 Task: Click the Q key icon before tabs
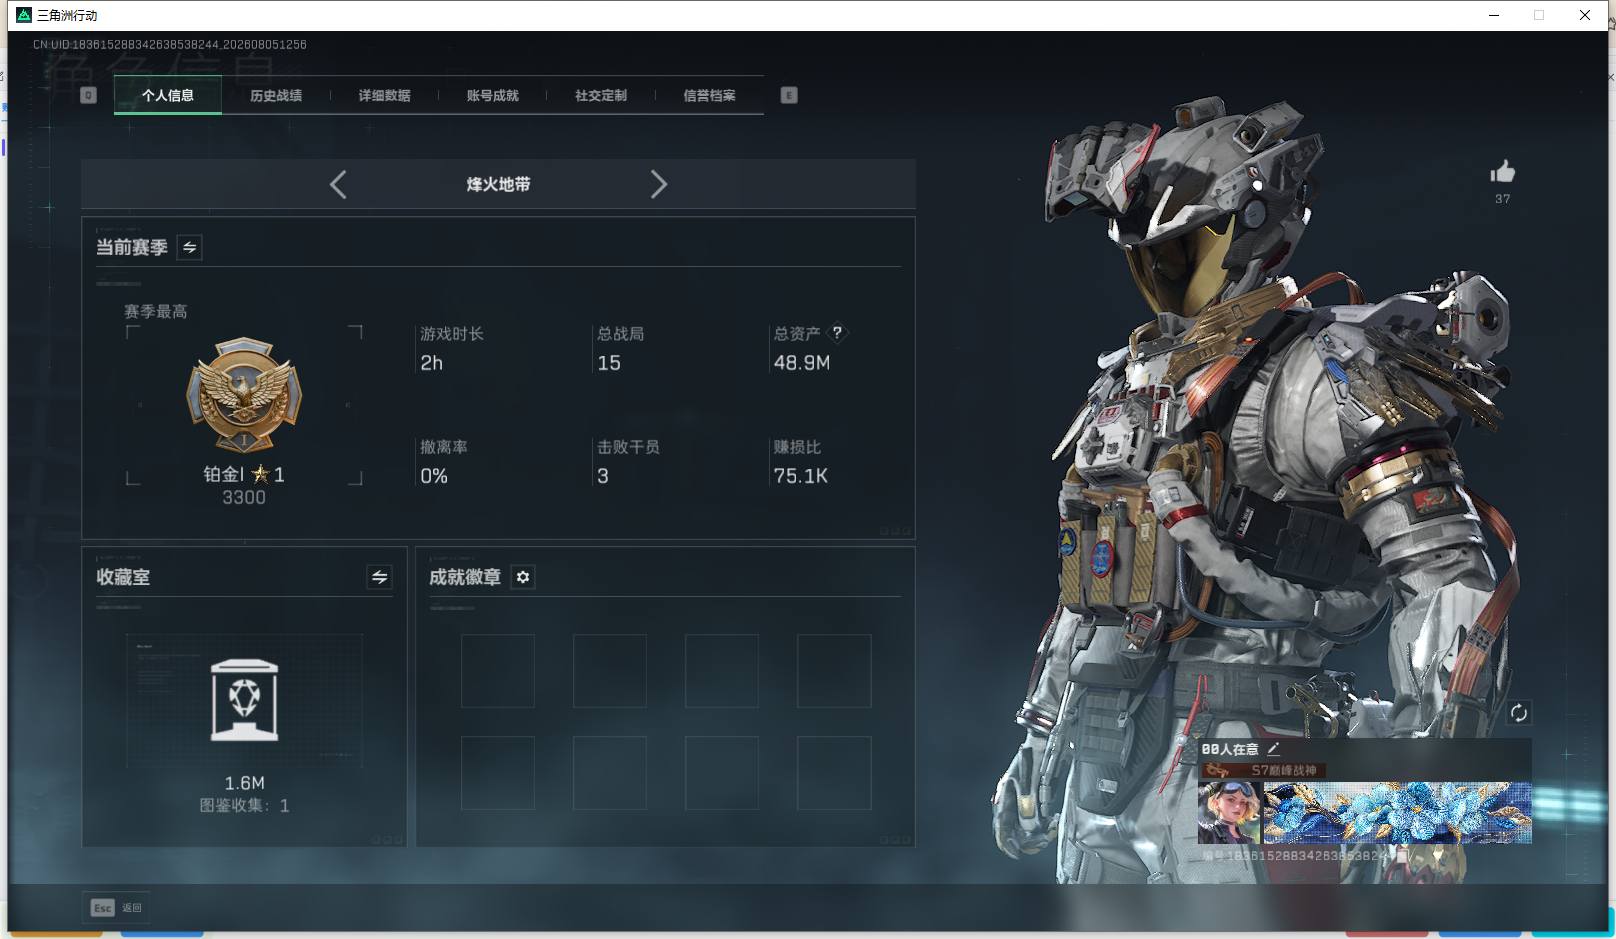coord(88,95)
